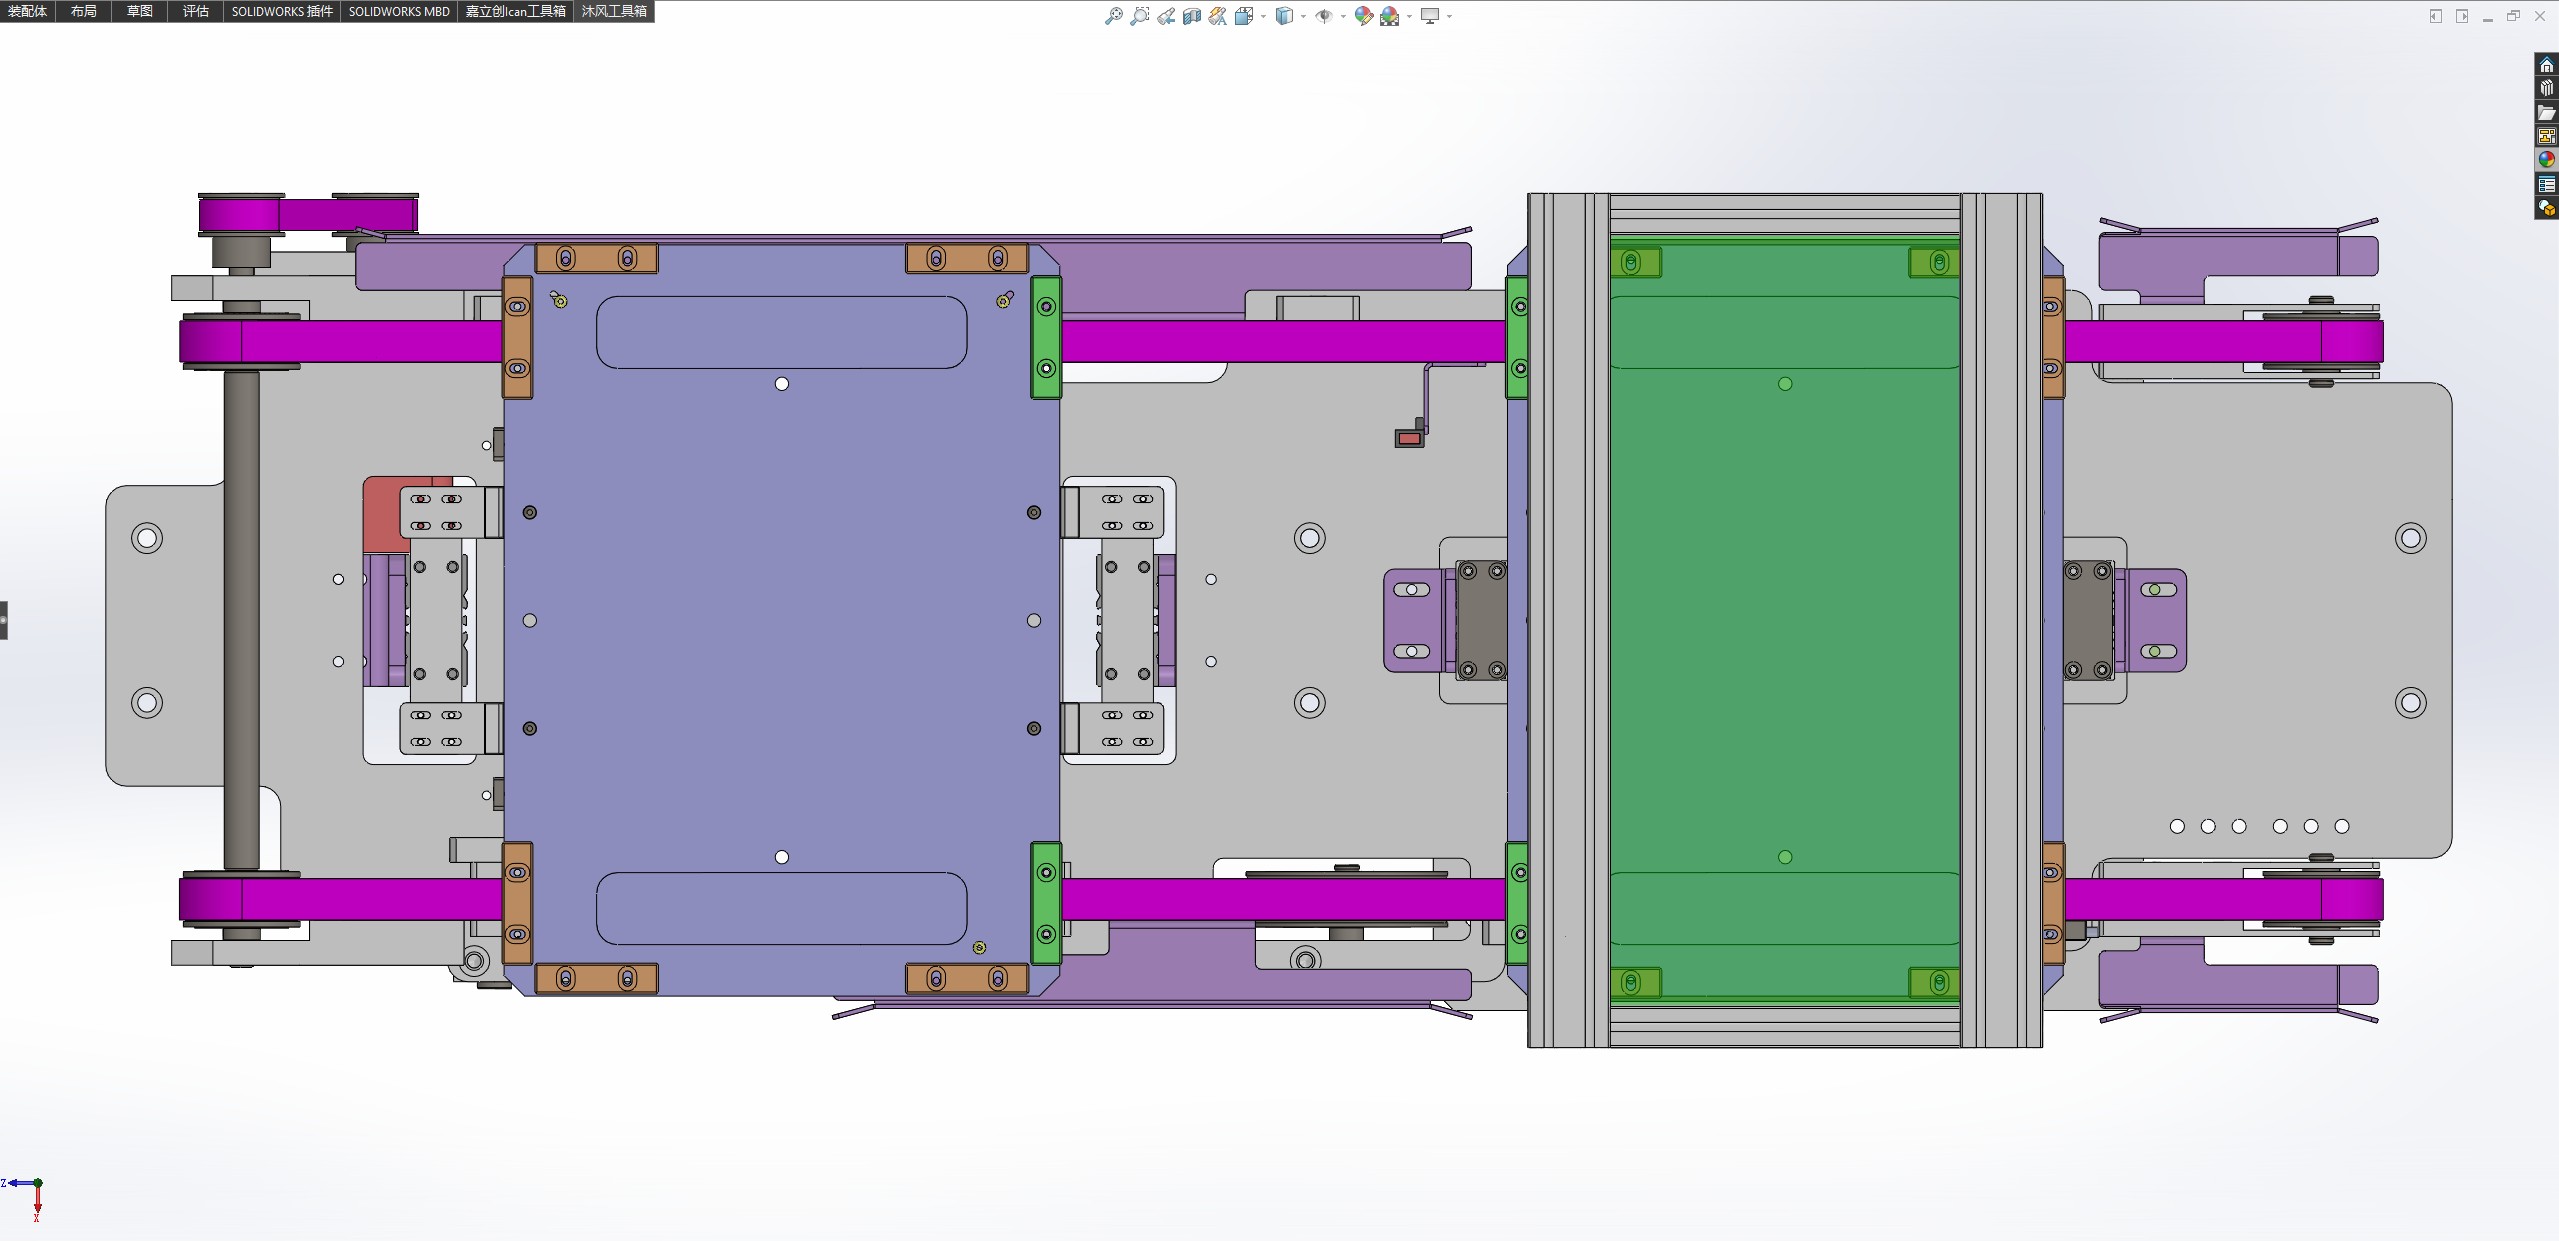Open the Design Library task pane tab

(x=2546, y=88)
